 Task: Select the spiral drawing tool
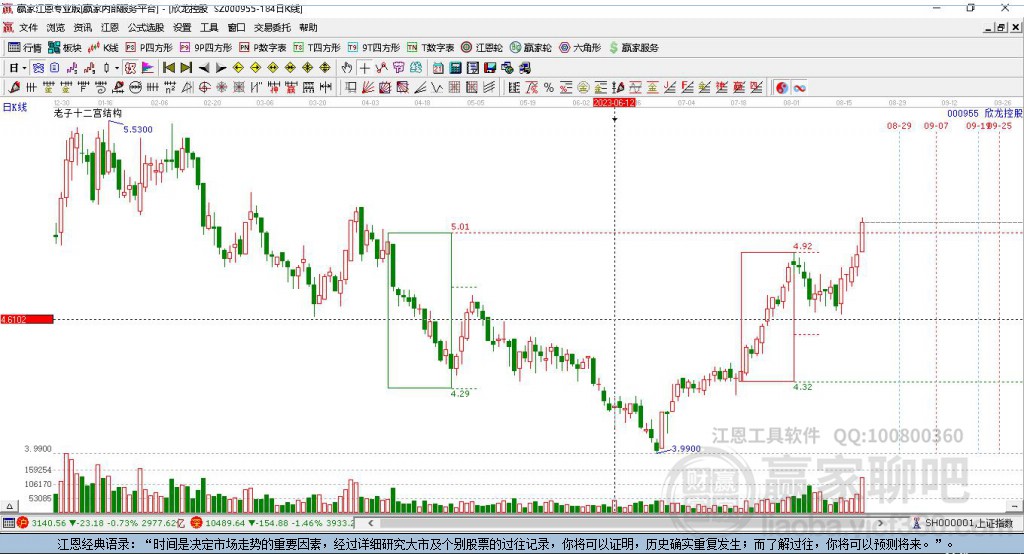(101, 87)
